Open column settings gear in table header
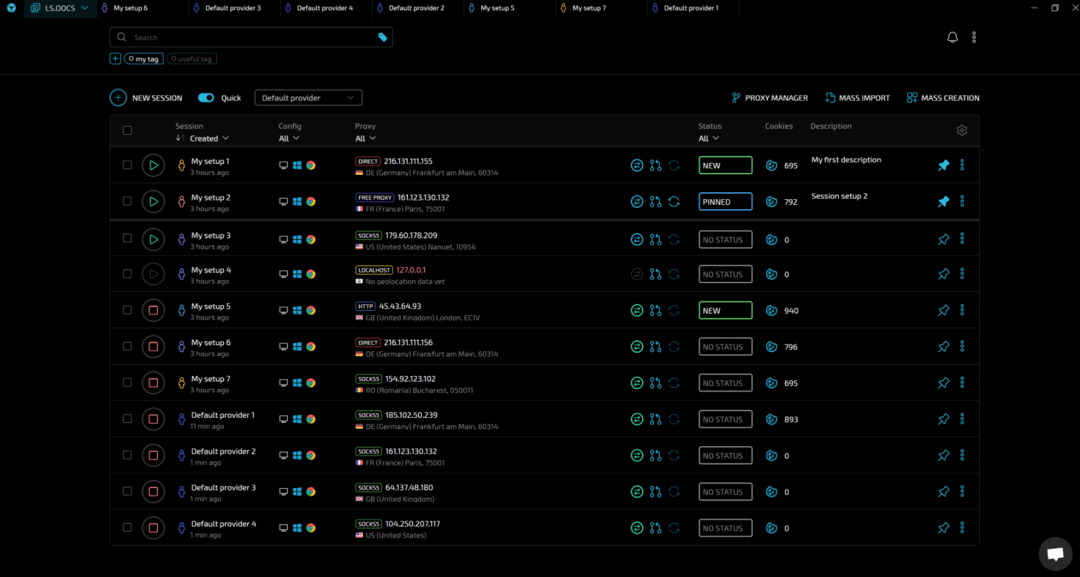 coord(962,130)
